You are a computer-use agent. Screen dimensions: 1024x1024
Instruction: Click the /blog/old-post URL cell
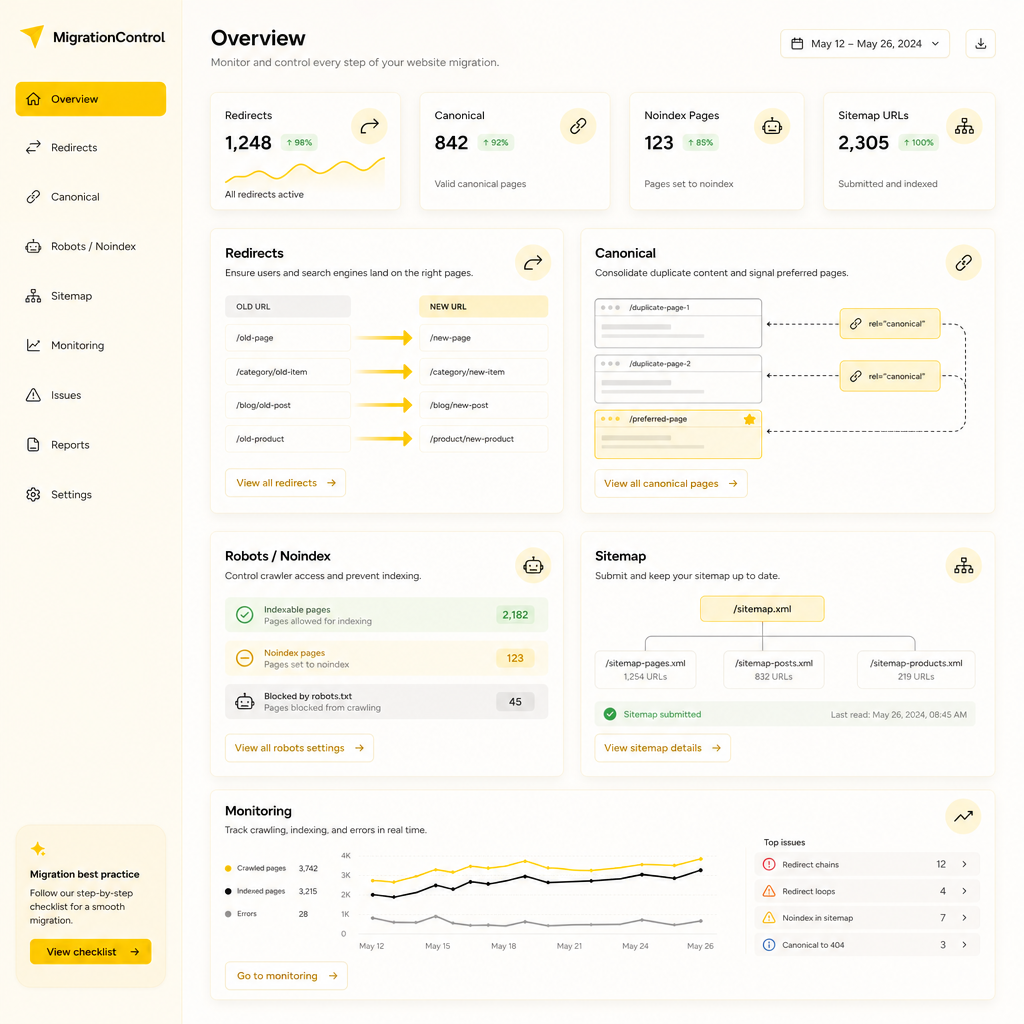pos(287,405)
